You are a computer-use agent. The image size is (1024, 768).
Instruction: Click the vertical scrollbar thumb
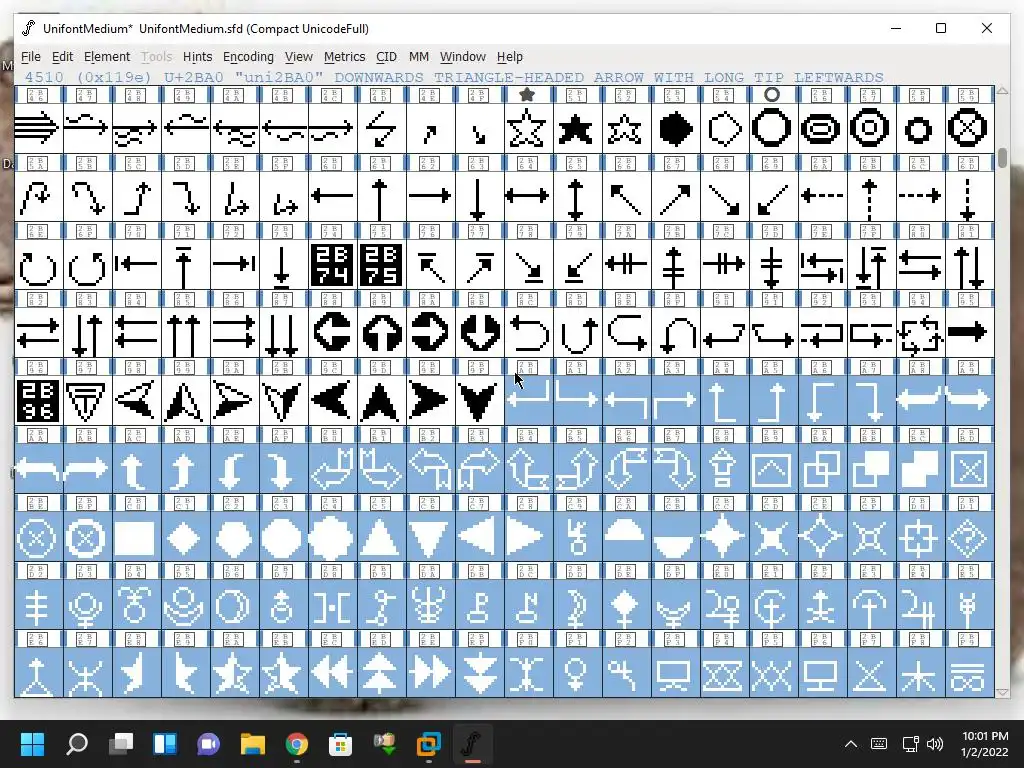tap(1002, 157)
